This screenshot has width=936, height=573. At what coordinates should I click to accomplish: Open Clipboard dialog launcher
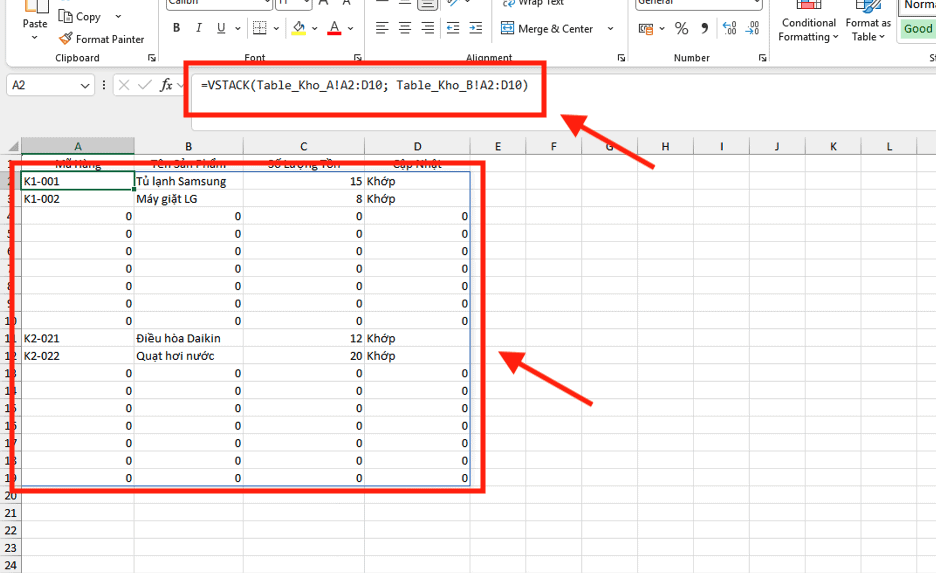click(152, 58)
